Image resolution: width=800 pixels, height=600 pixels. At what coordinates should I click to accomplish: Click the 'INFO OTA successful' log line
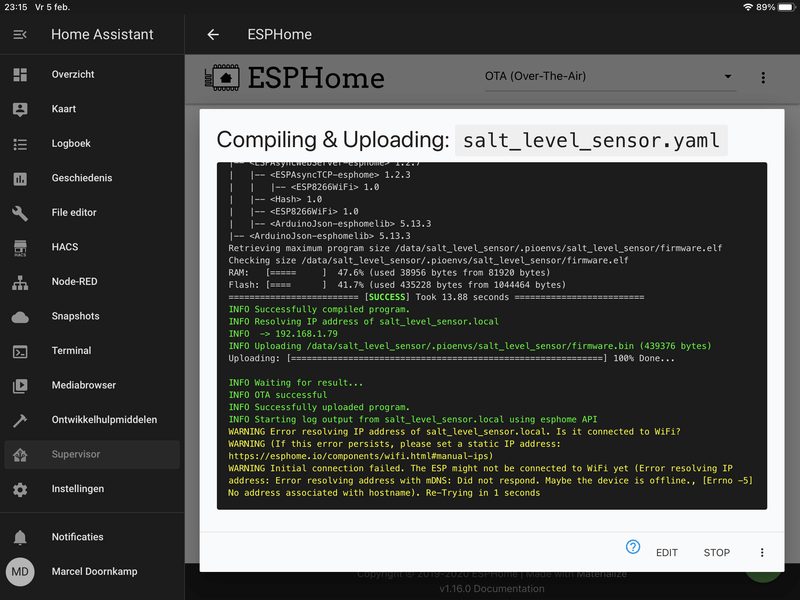(278, 395)
